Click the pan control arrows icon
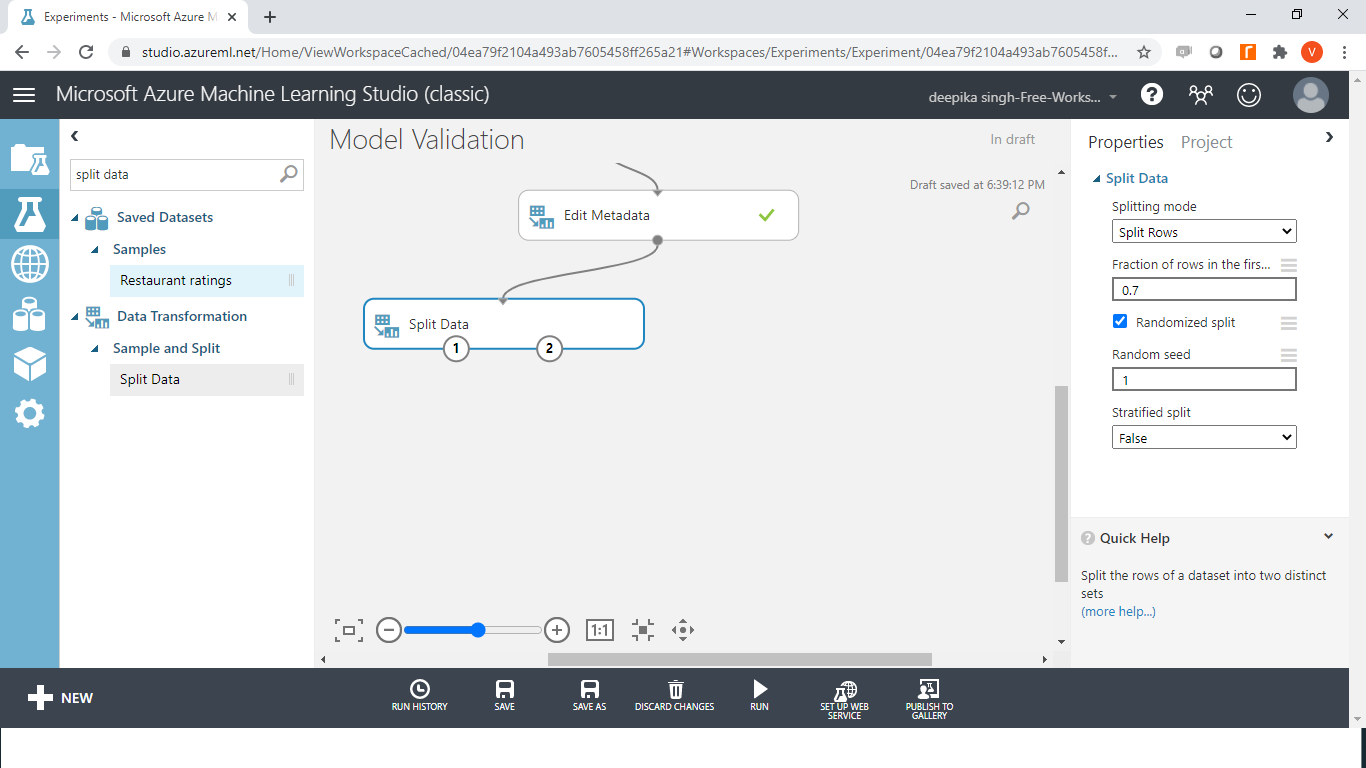The height and width of the screenshot is (768, 1366). tap(683, 630)
